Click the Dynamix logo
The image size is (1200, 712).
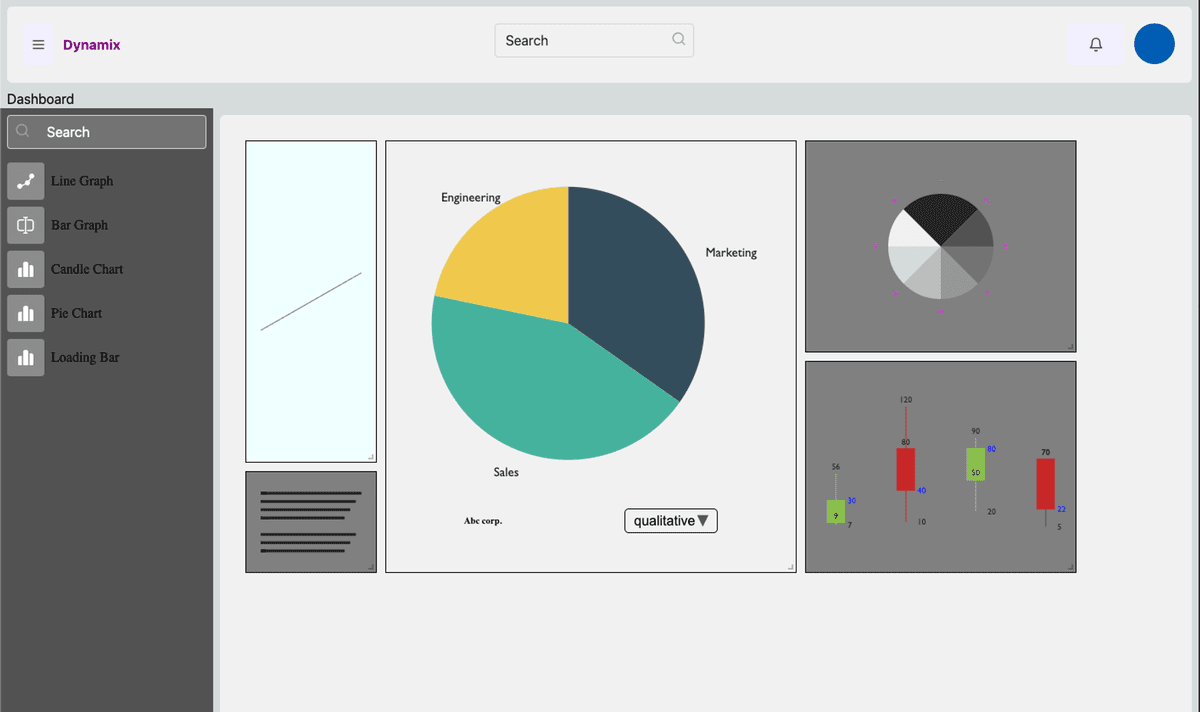91,45
